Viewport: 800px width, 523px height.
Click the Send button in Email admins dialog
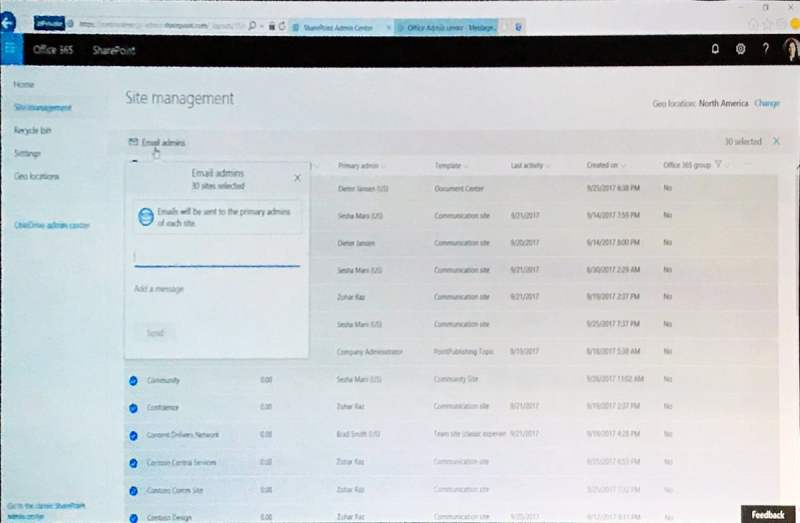coord(155,333)
